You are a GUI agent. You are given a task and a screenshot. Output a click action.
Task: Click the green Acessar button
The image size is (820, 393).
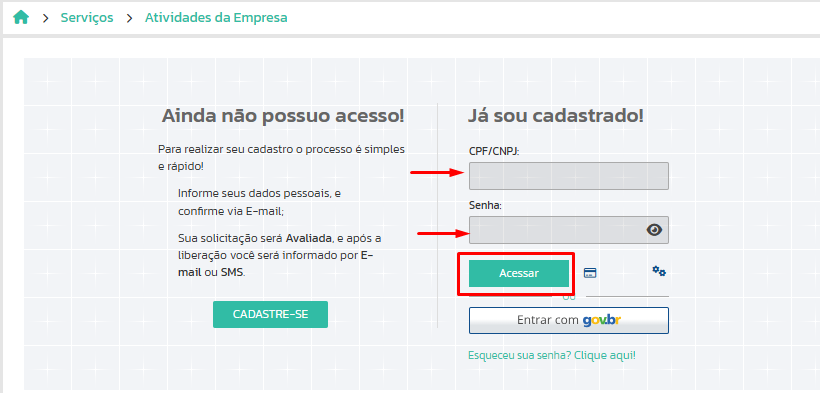coord(519,273)
